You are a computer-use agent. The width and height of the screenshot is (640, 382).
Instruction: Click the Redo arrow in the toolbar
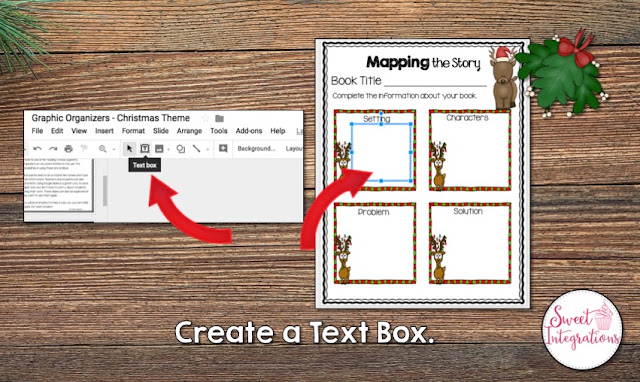point(53,149)
